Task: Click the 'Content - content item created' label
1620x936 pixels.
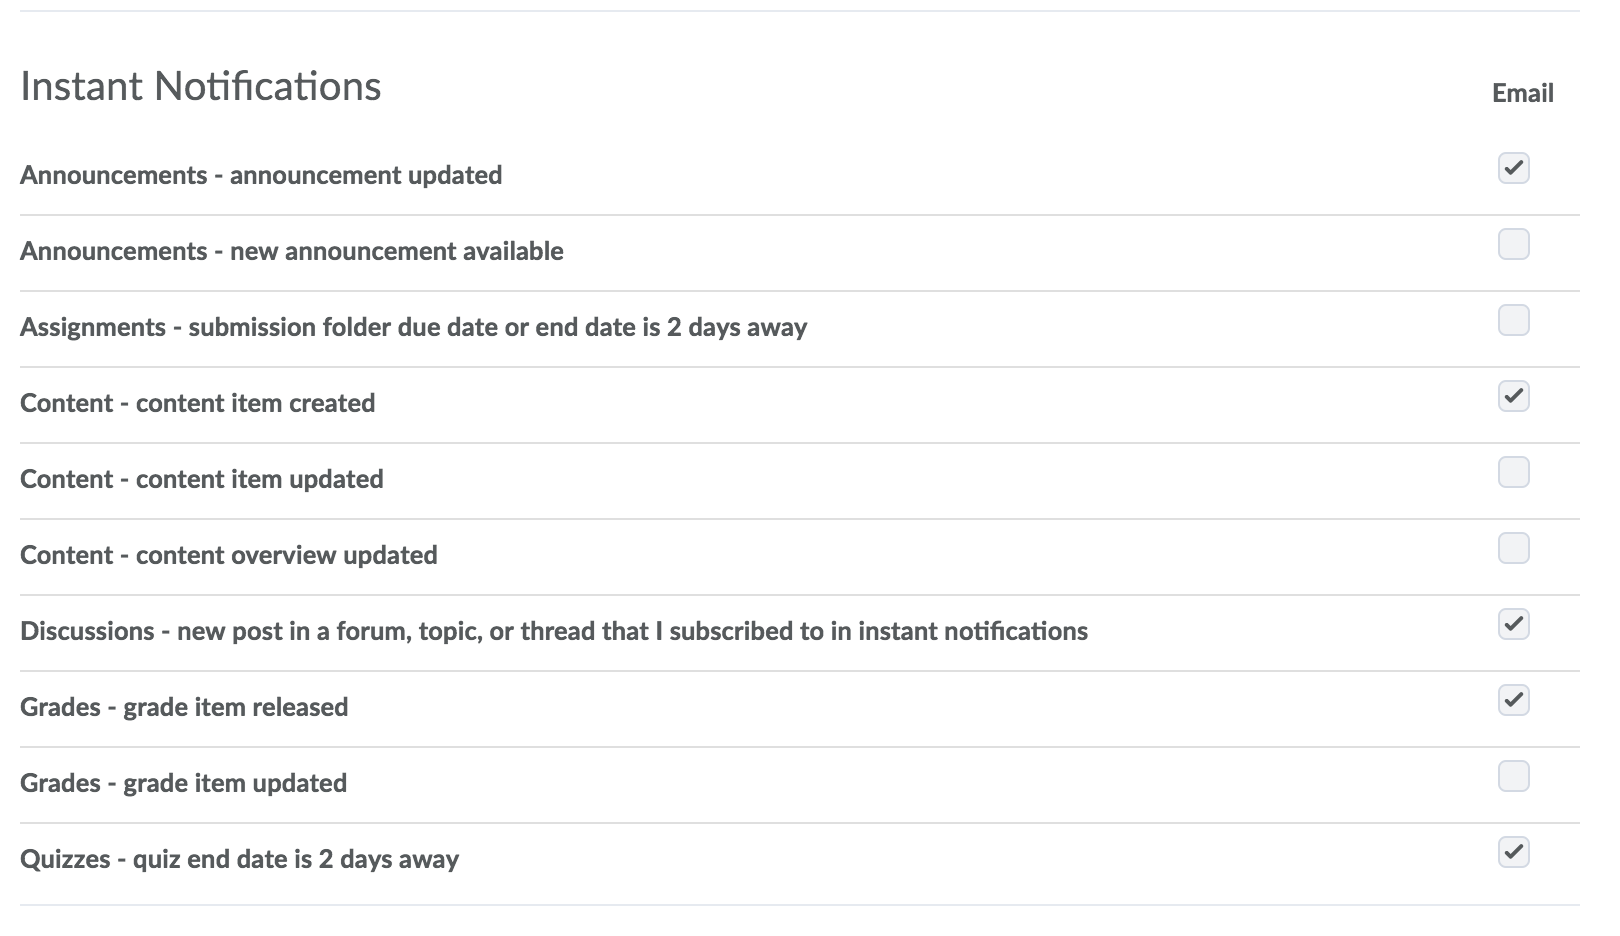Action: pos(197,403)
